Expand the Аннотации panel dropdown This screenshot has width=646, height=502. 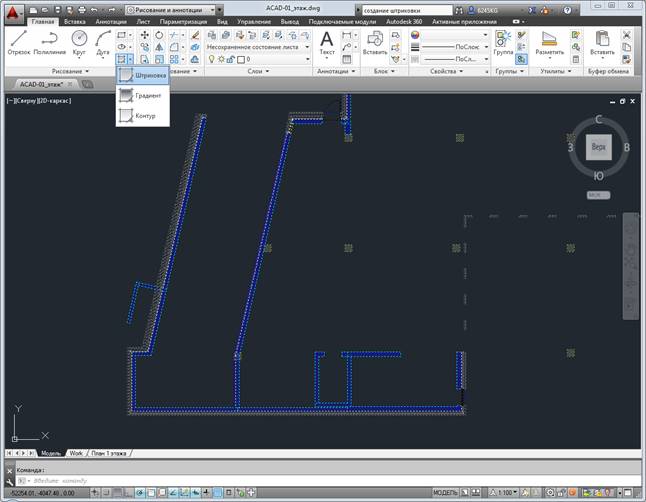pyautogui.click(x=336, y=71)
